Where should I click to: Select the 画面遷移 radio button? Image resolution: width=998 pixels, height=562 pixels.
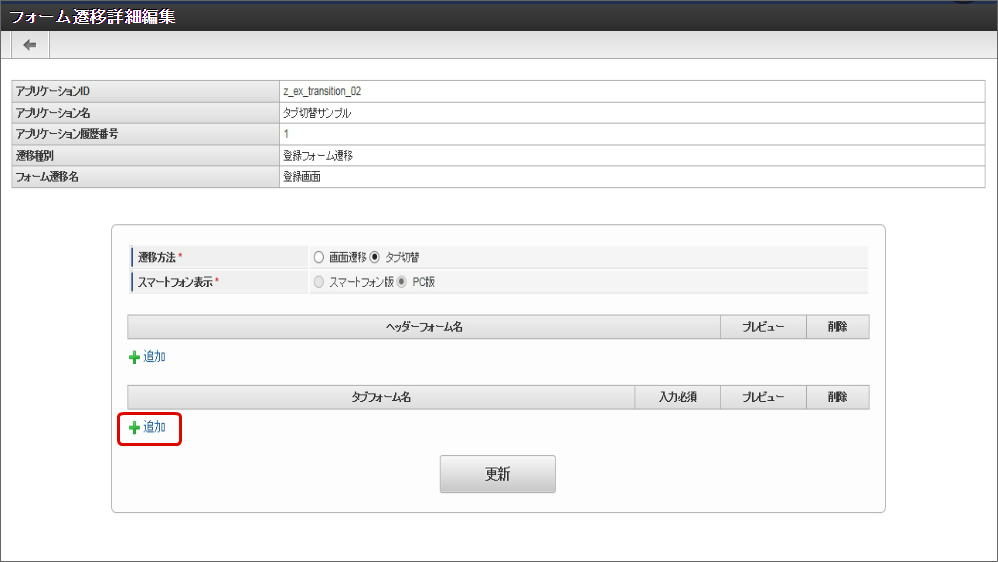pyautogui.click(x=319, y=257)
